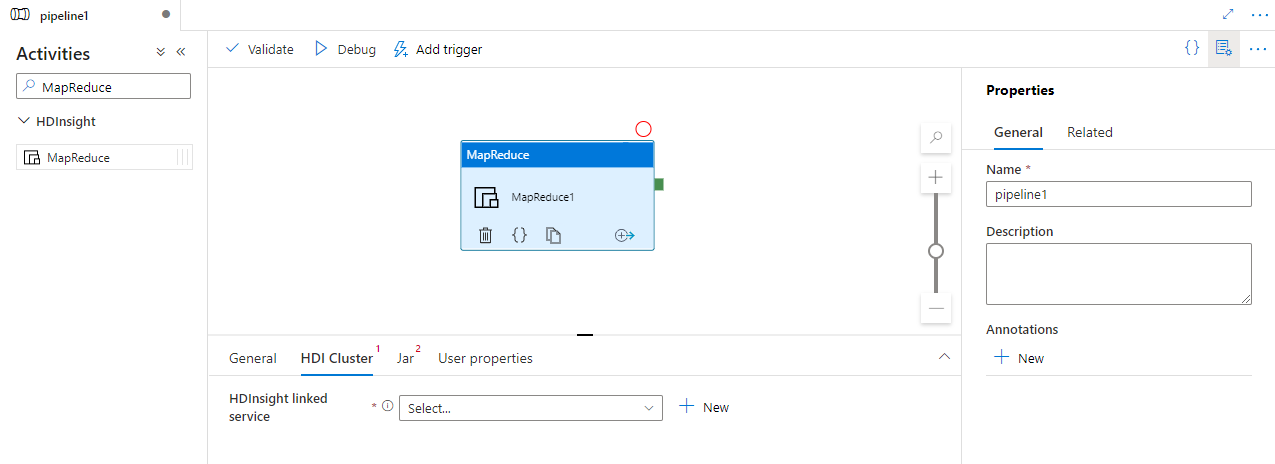
Task: Delete the MapReduce1 activity with trash icon
Action: click(x=485, y=235)
